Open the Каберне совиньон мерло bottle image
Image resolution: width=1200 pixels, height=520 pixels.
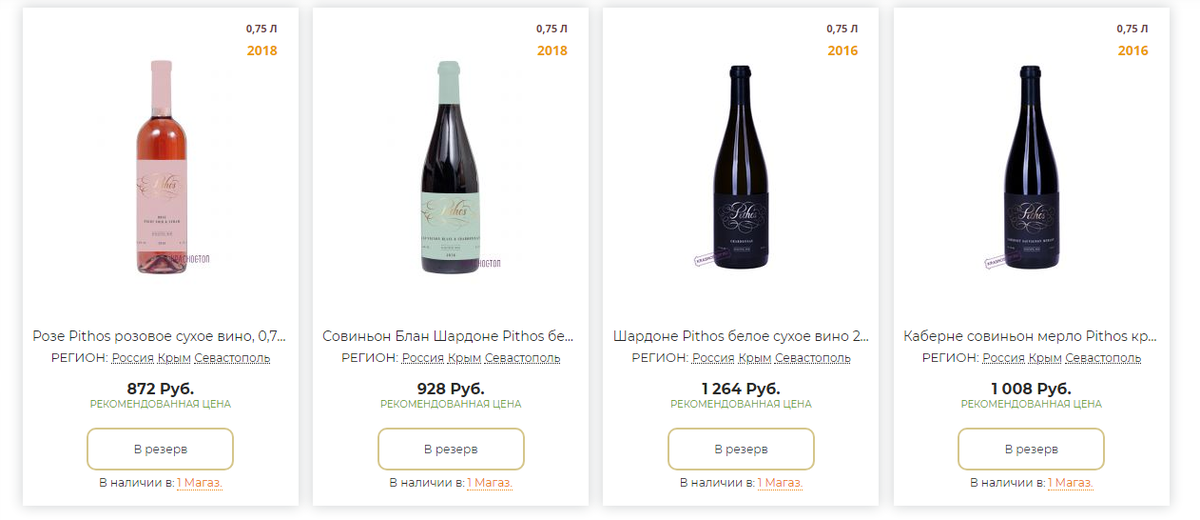click(x=1031, y=168)
